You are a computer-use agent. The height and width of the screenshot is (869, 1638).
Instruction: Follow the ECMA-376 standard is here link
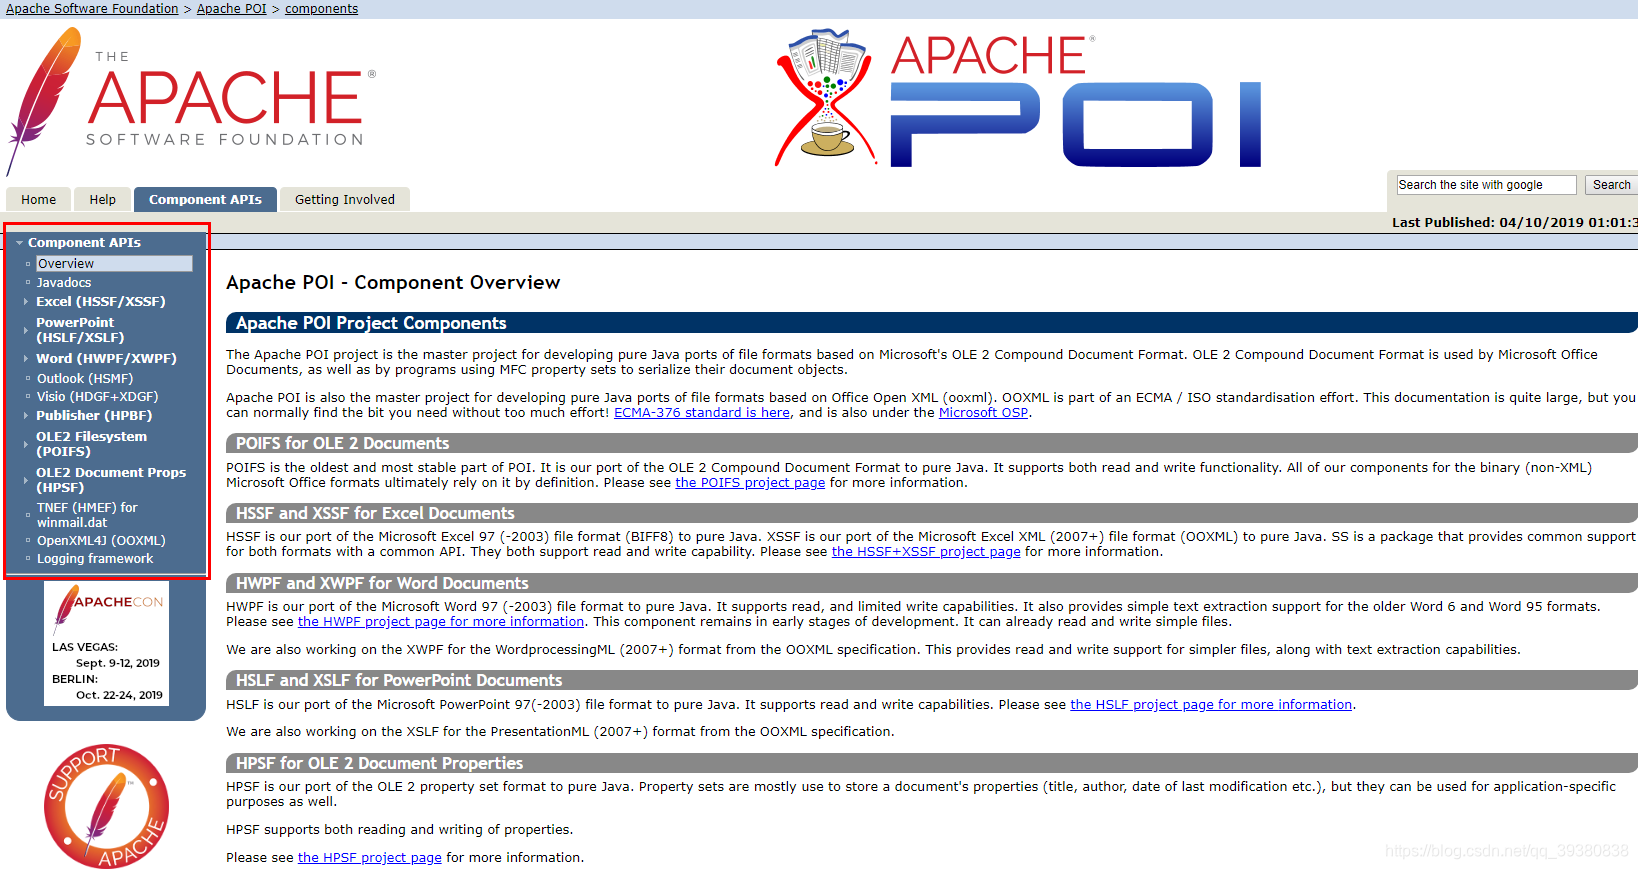(702, 413)
